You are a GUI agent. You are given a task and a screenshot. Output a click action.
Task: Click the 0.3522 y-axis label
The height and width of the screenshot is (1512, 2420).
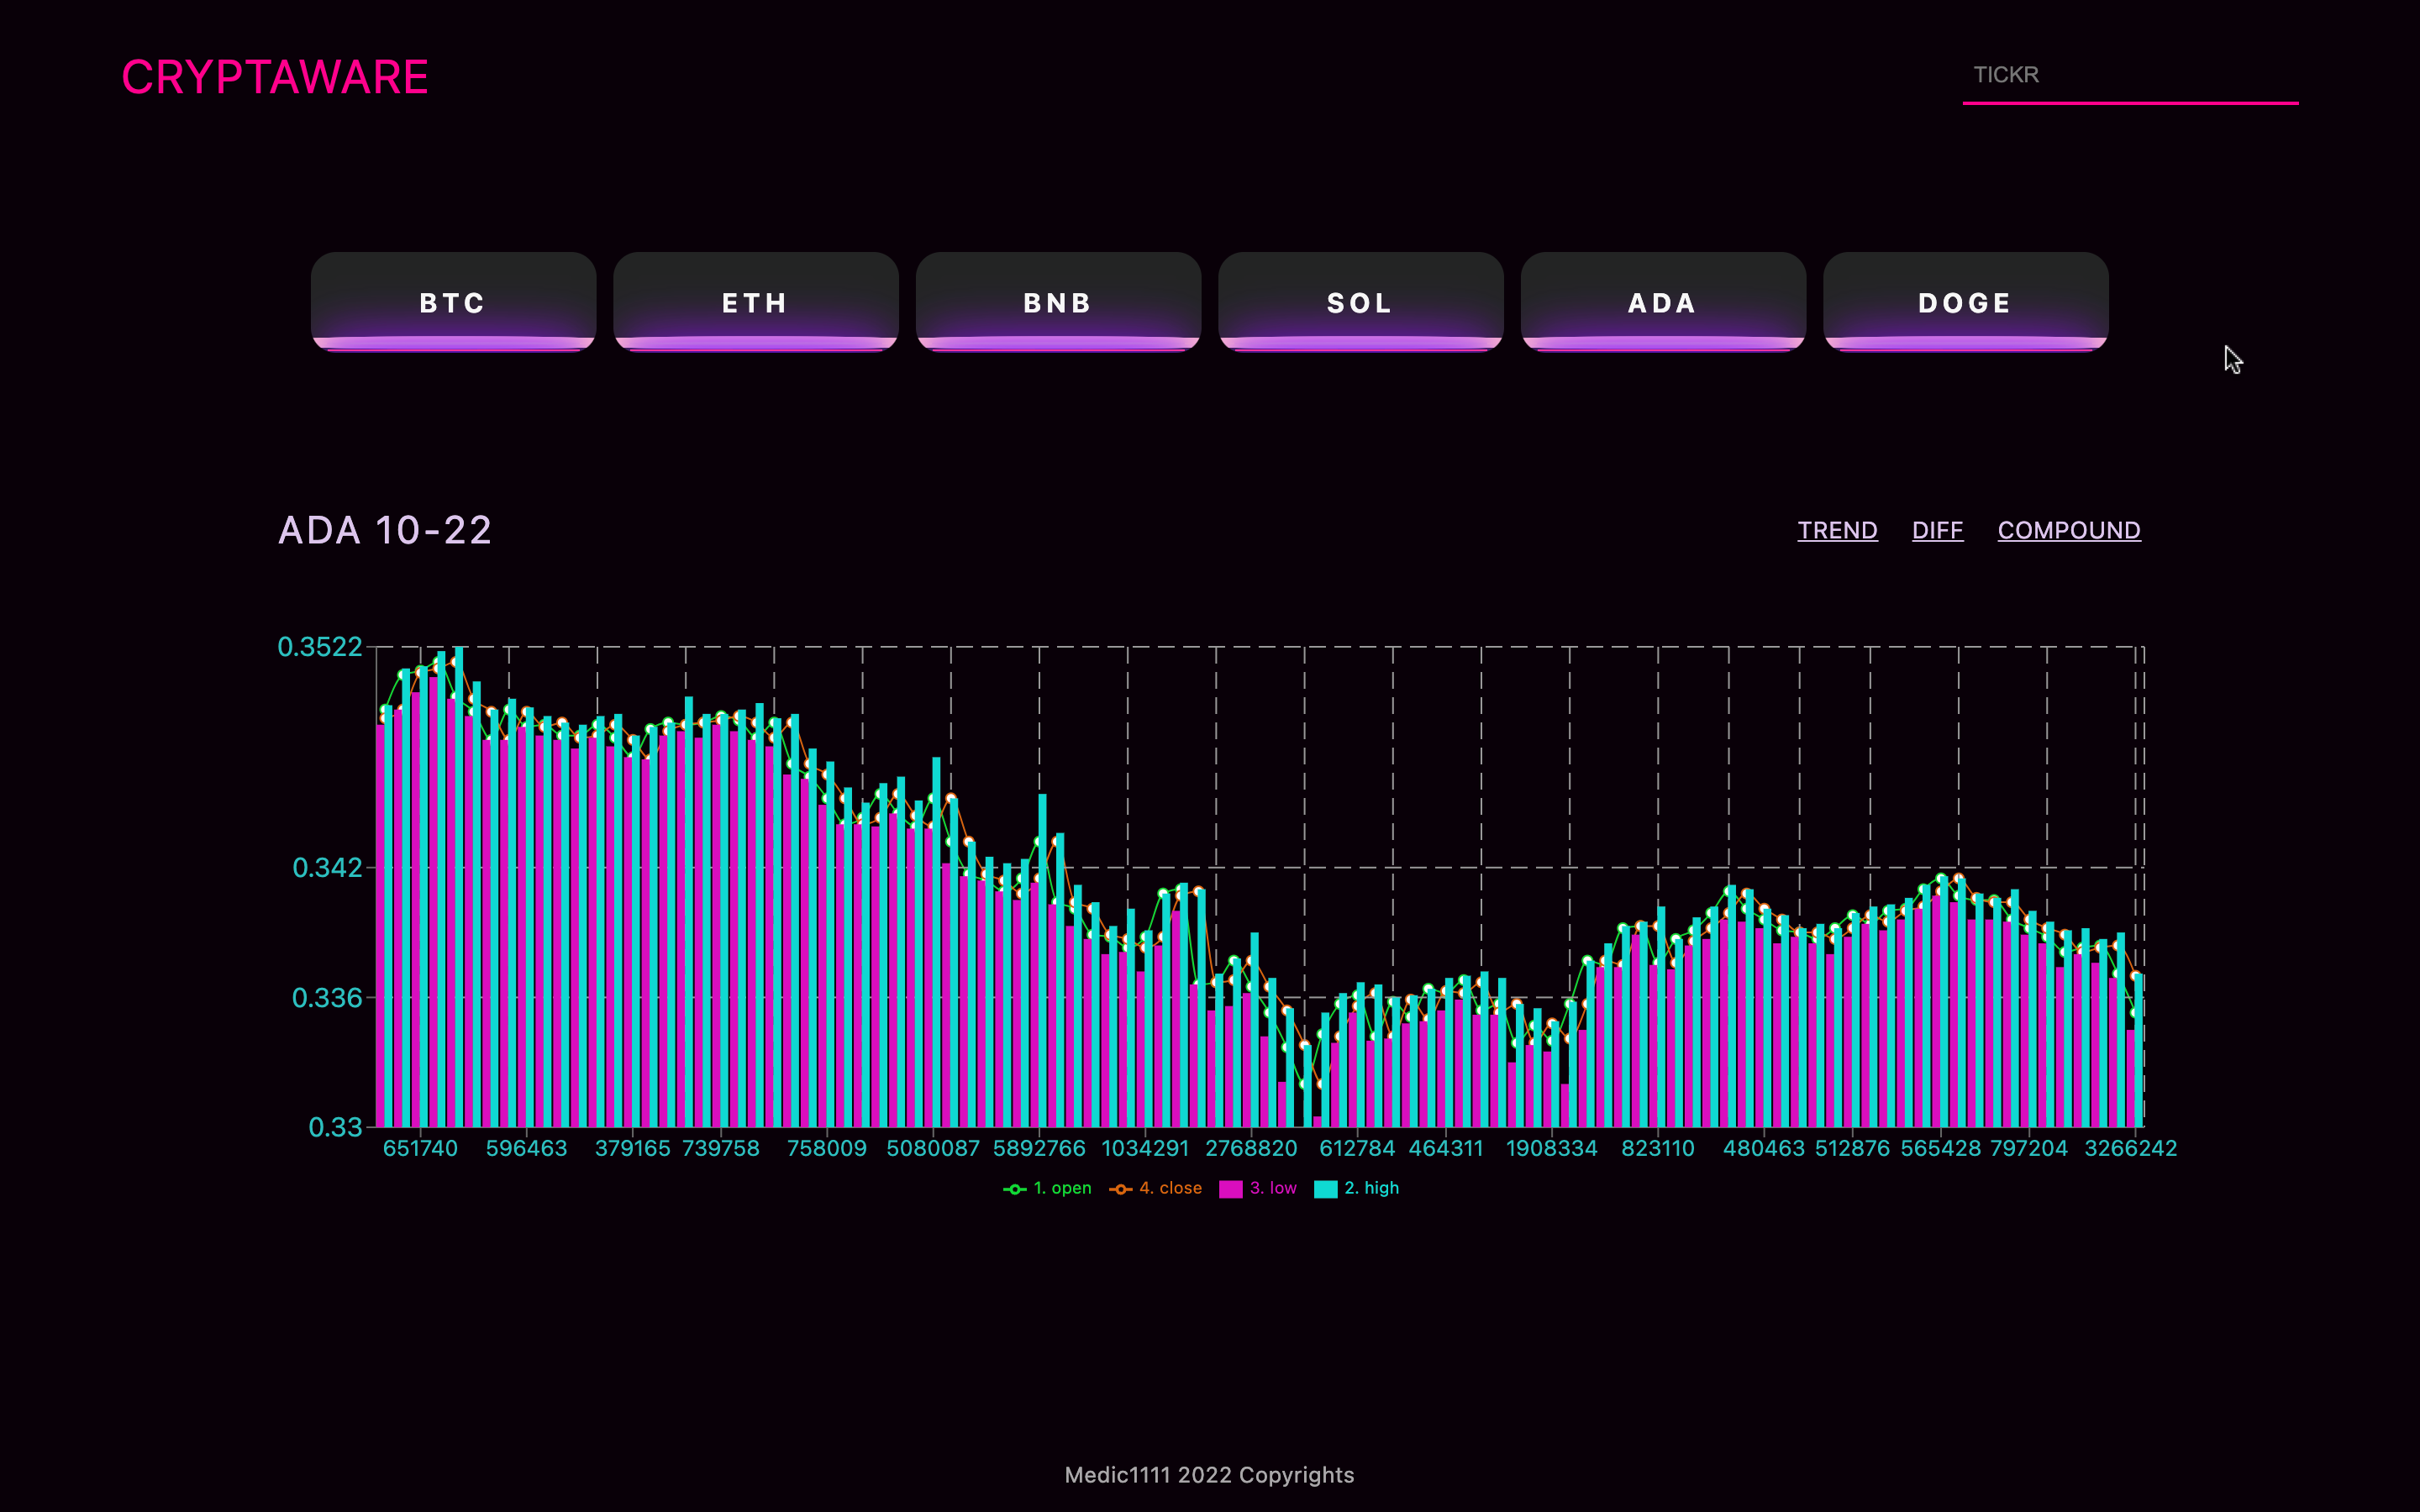319,647
